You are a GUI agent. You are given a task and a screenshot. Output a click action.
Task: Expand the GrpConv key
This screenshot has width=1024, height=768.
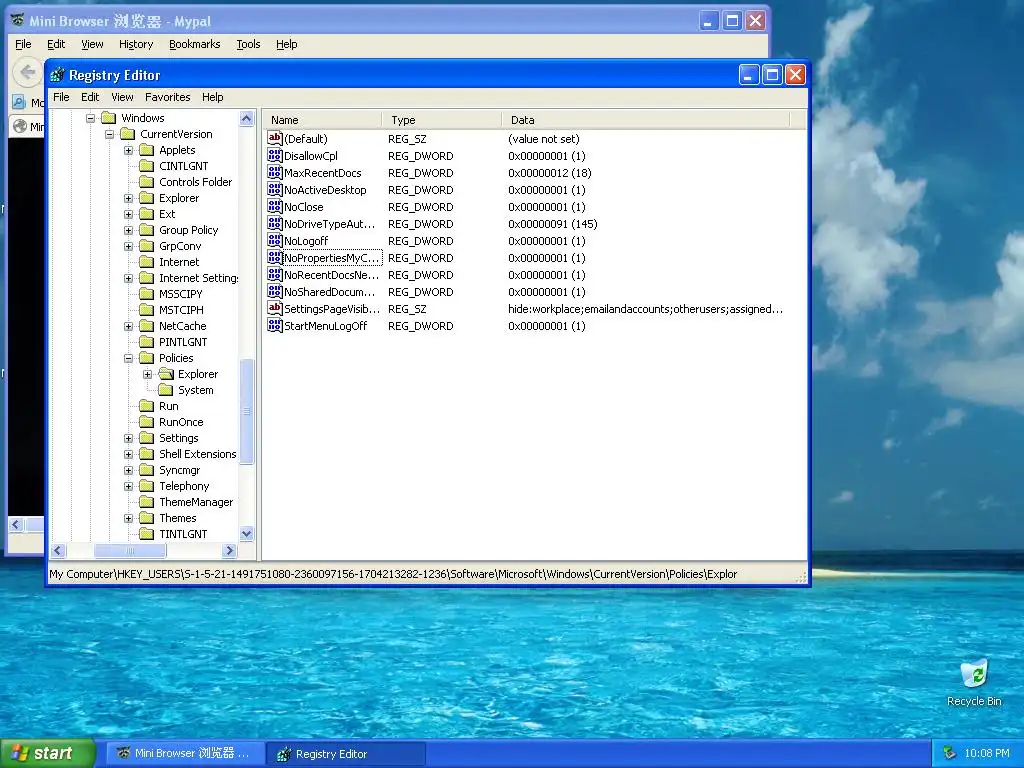pos(129,246)
